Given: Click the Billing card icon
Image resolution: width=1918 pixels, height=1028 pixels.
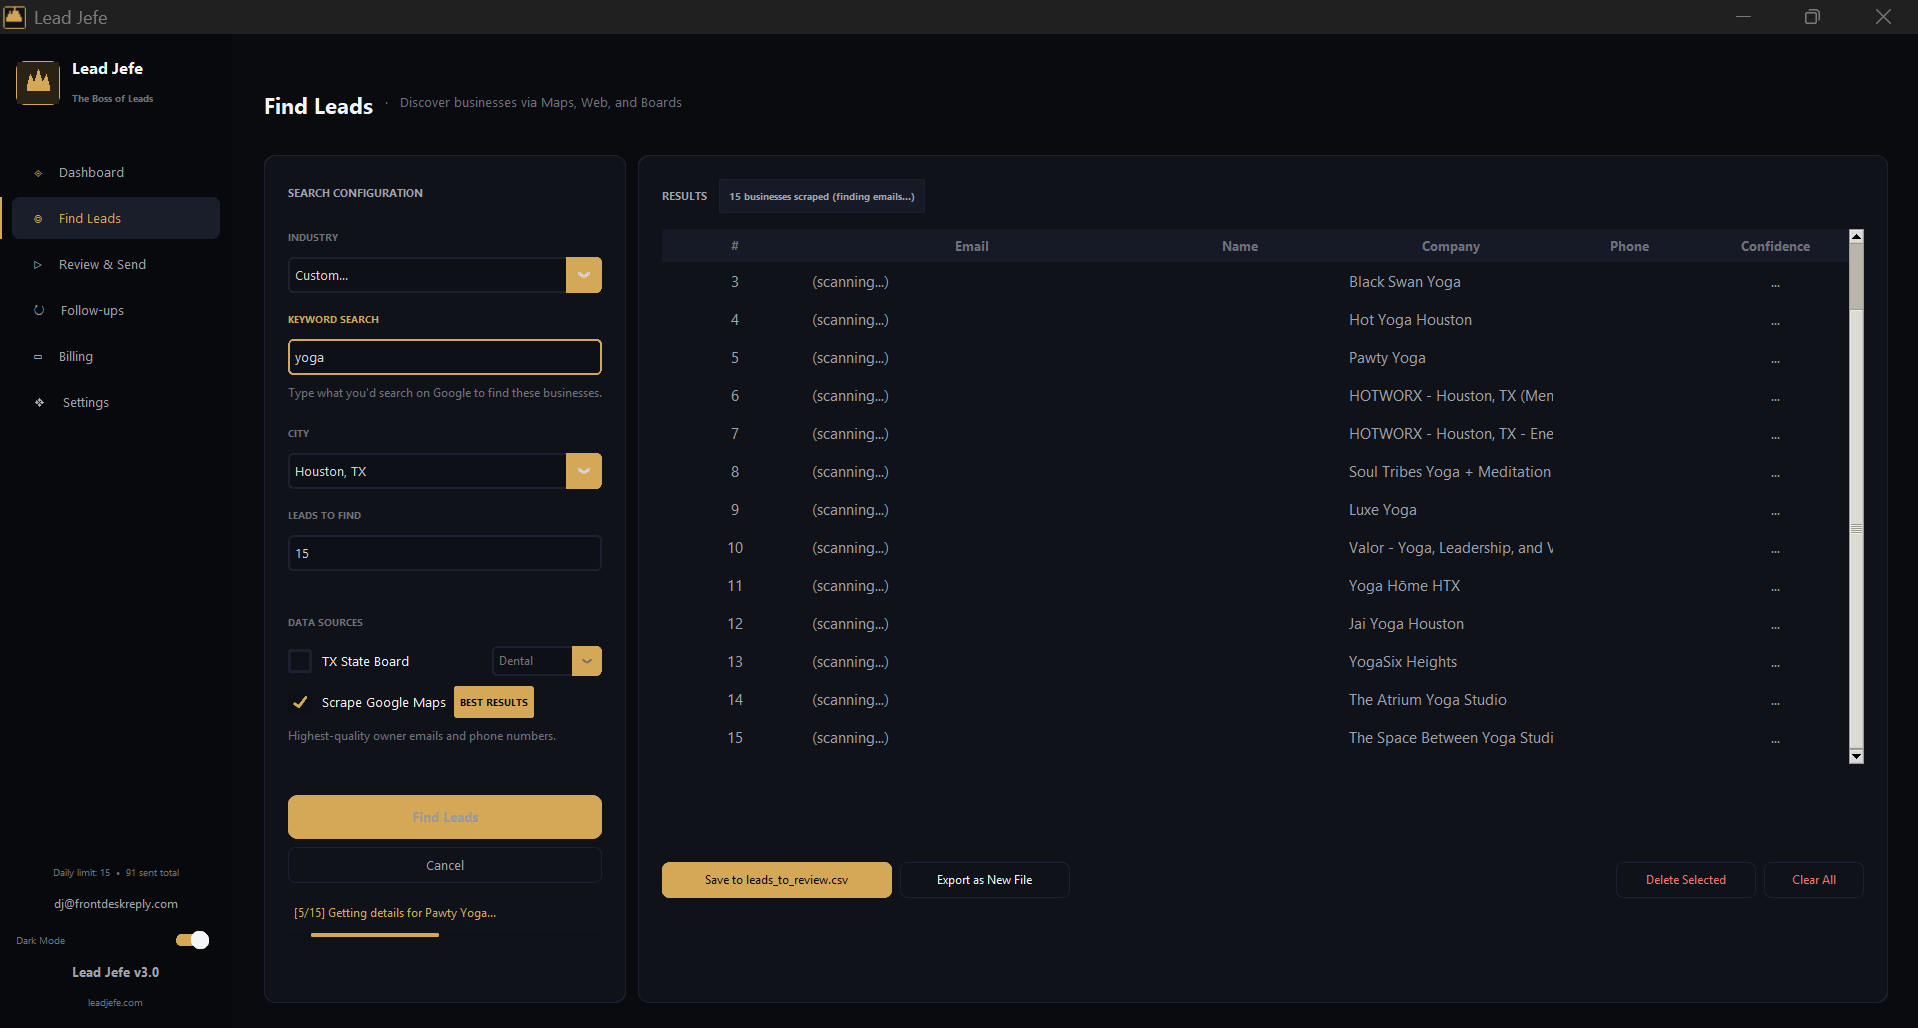Looking at the screenshot, I should [37, 356].
